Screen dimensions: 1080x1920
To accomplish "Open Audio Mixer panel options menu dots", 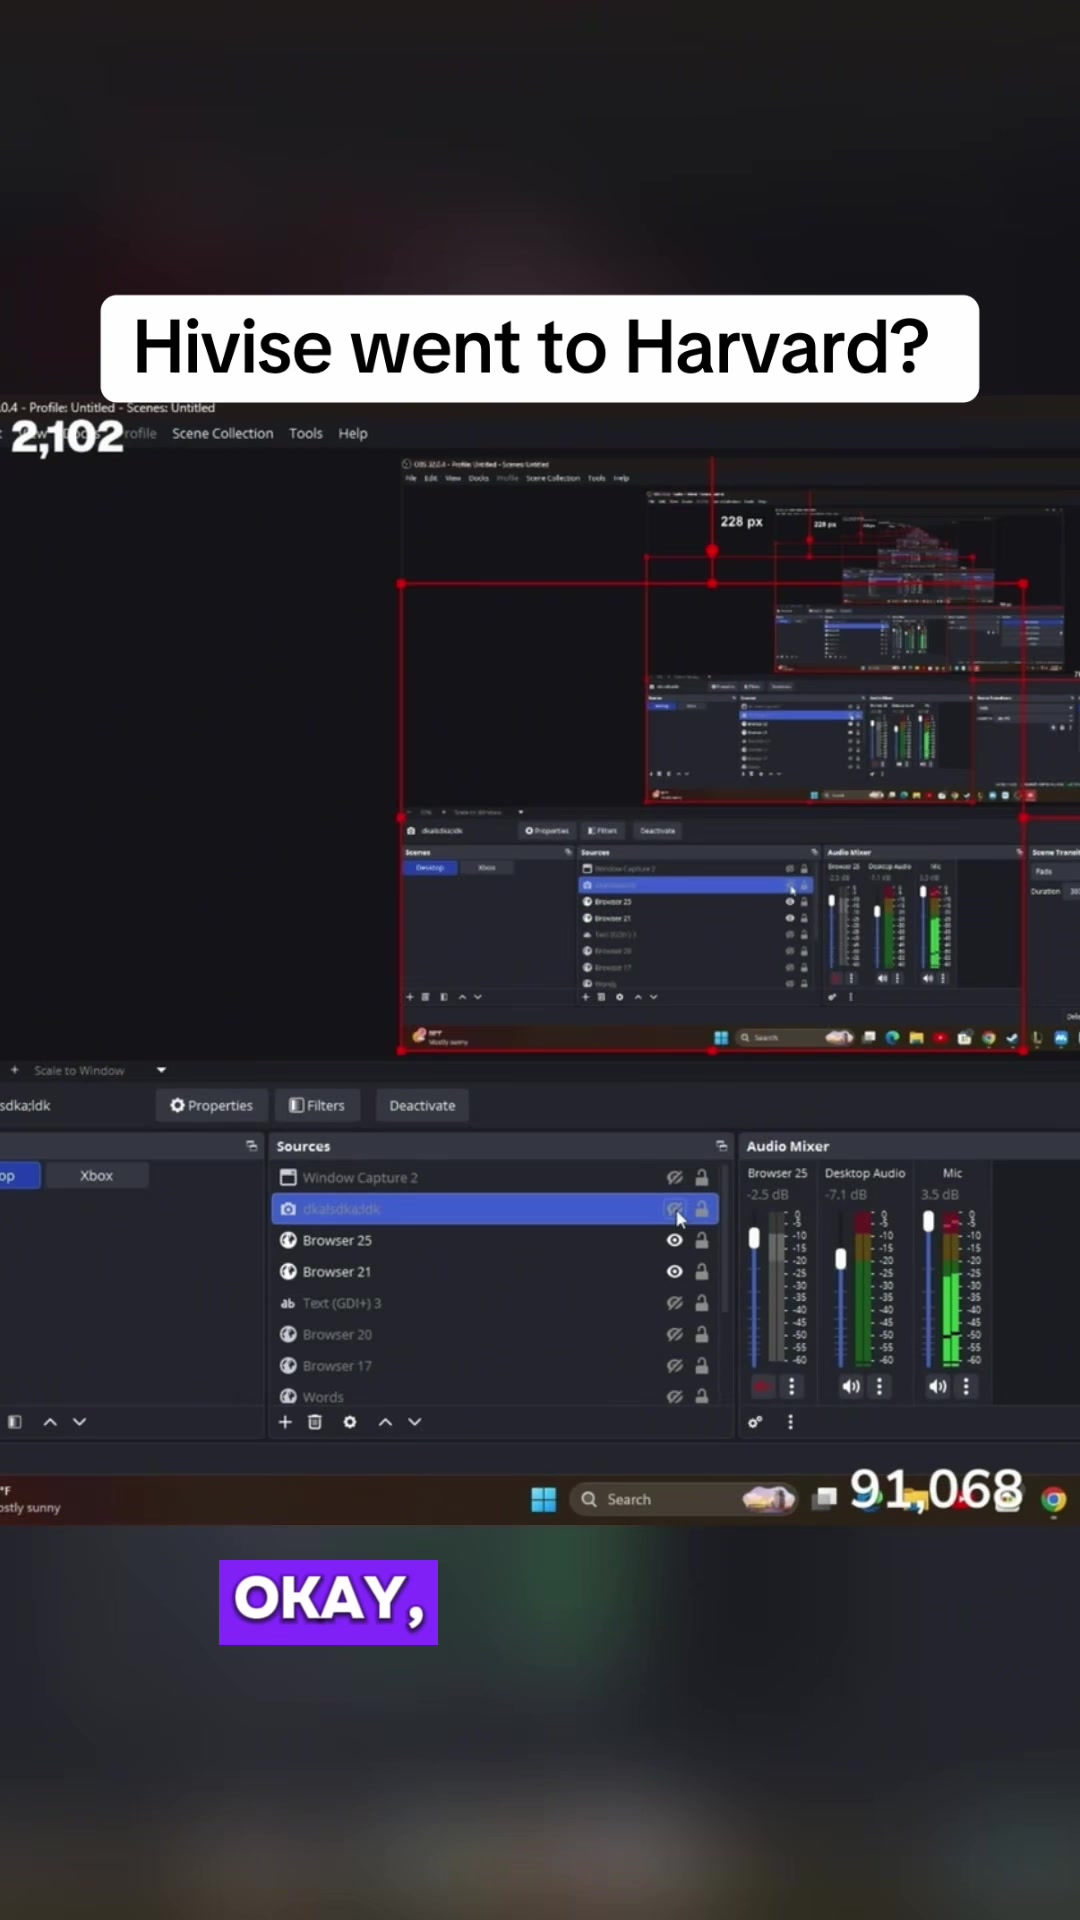I will [x=790, y=1422].
